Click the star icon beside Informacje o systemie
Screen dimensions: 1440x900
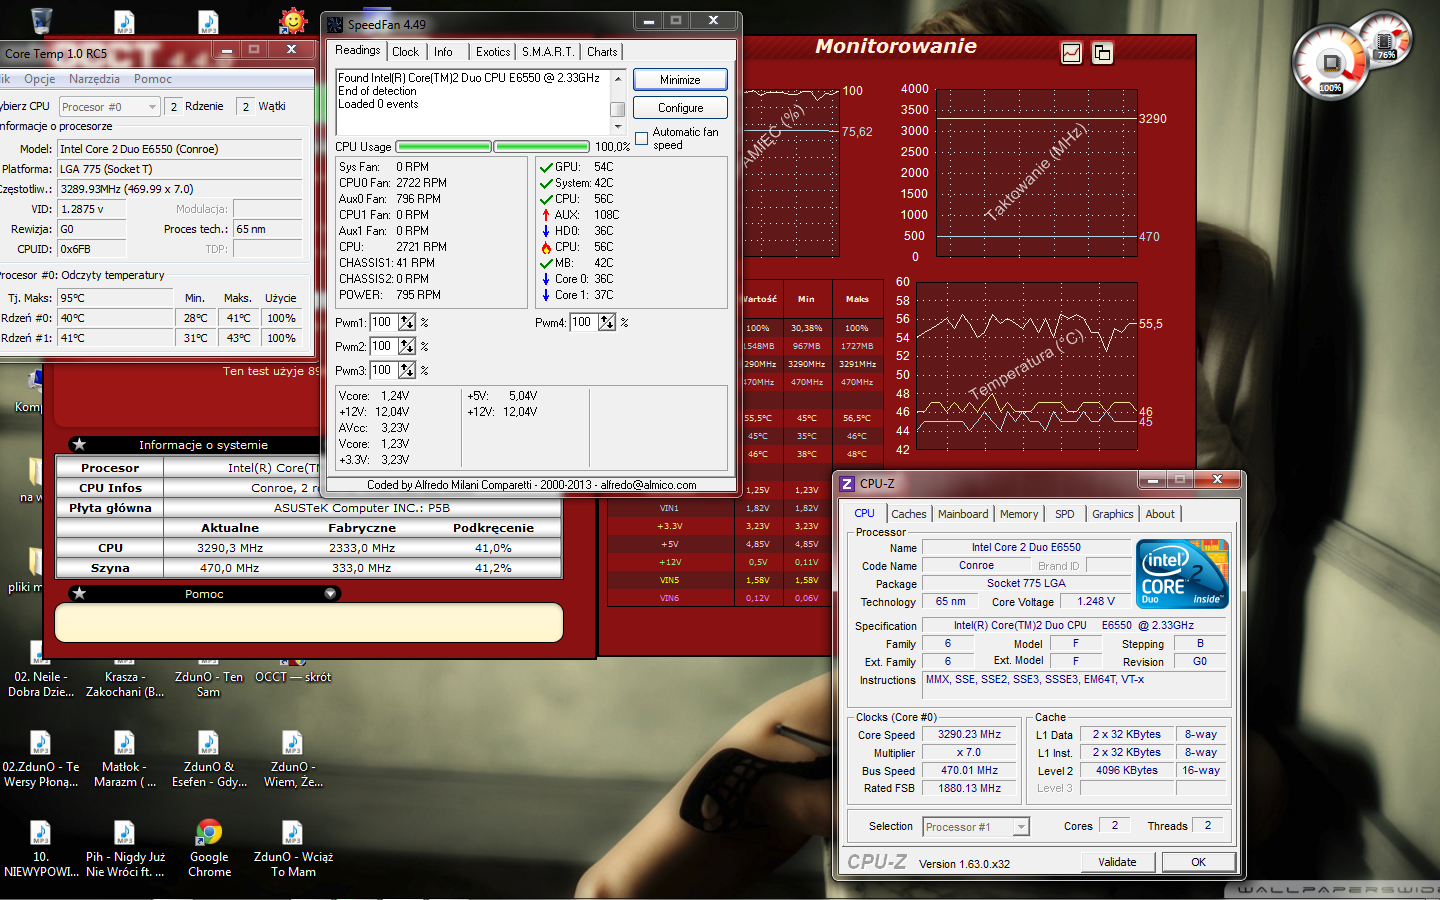click(x=79, y=444)
